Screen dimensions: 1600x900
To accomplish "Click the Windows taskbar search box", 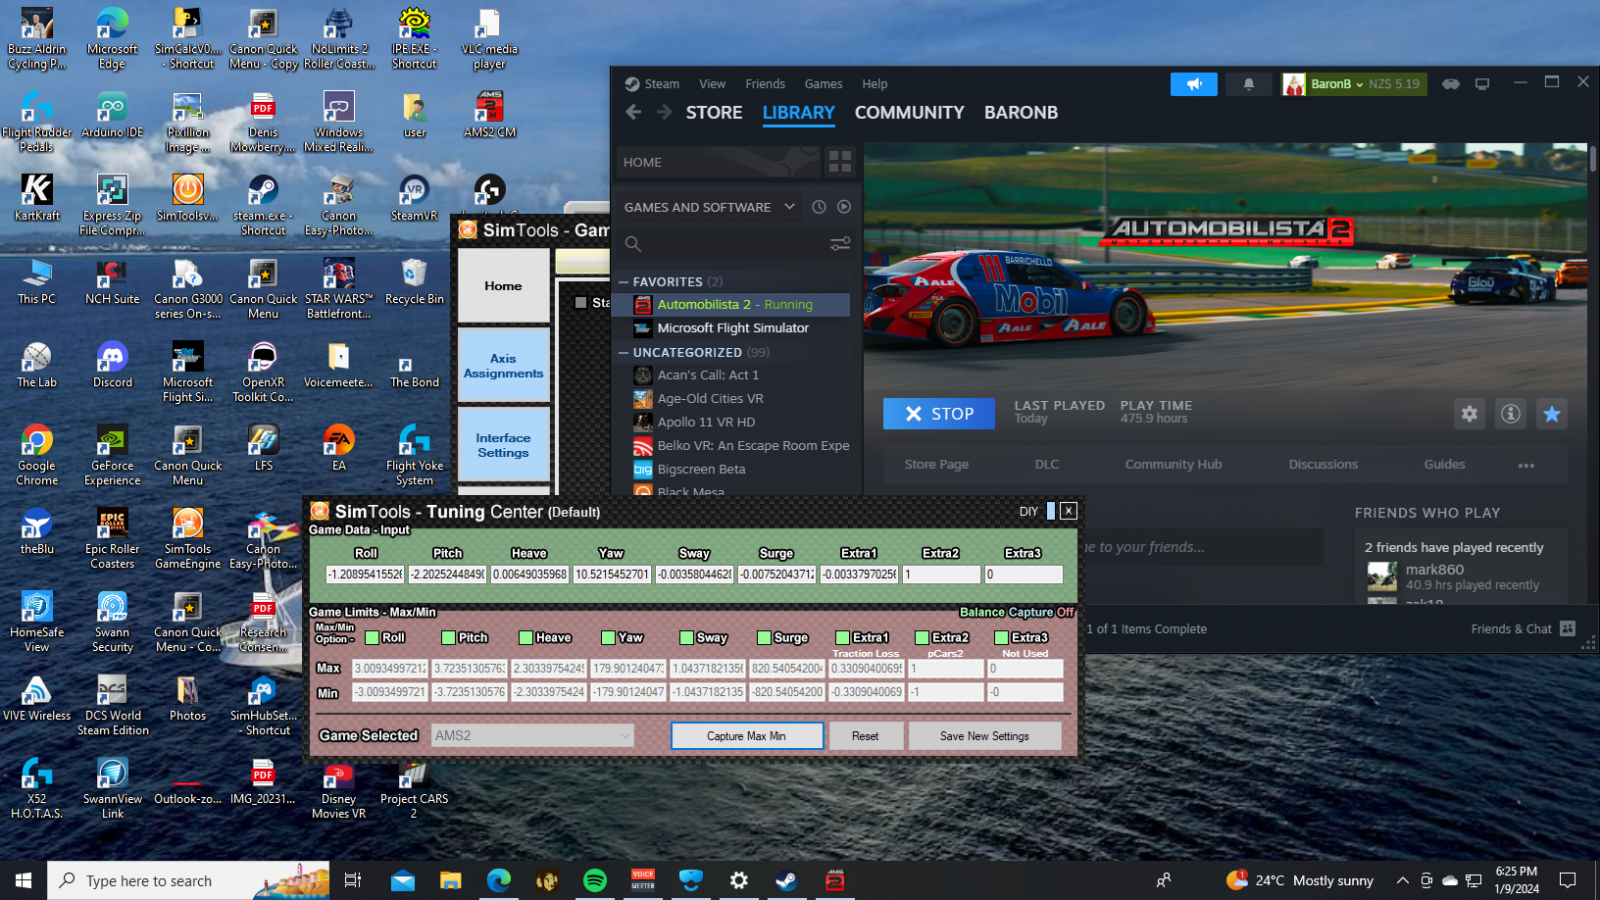I will click(x=188, y=880).
